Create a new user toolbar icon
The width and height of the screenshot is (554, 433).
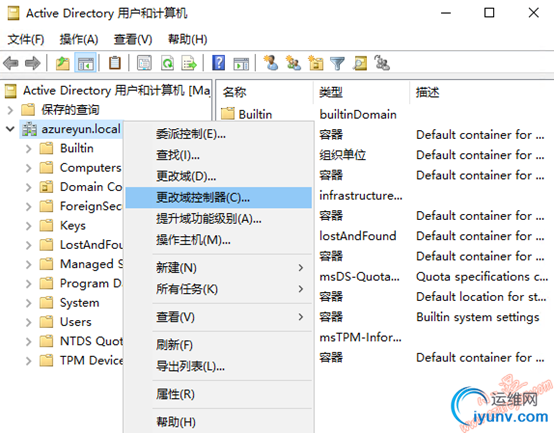coord(271,63)
